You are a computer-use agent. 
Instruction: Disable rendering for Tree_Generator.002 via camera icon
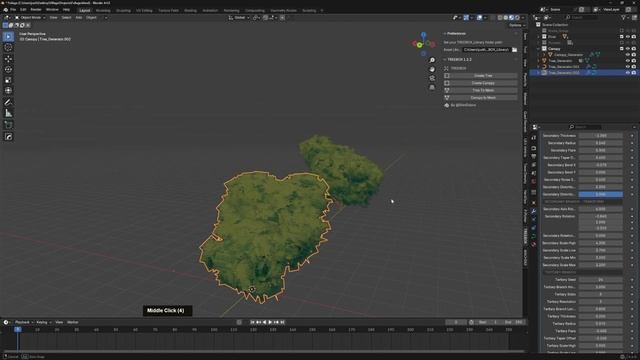(634, 73)
